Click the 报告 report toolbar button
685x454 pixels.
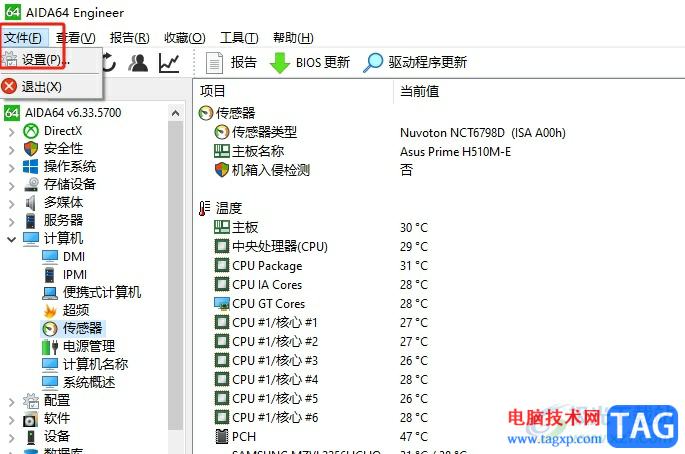tap(231, 62)
